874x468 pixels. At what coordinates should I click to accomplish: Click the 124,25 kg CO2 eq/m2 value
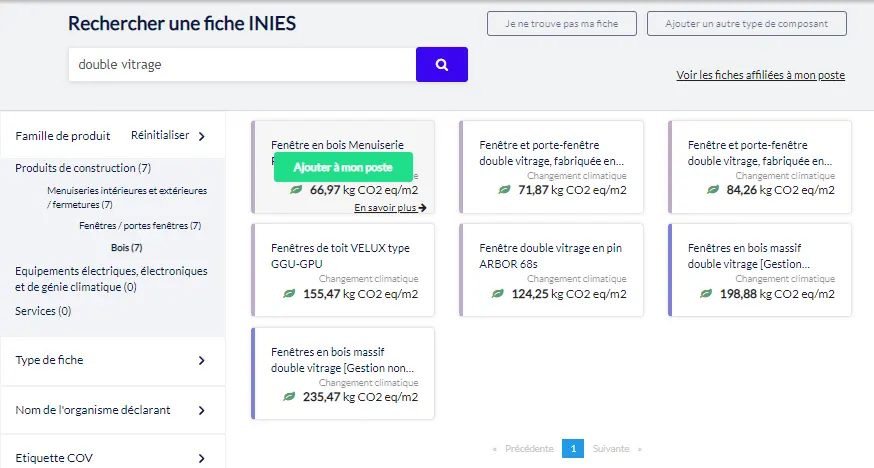[569, 294]
